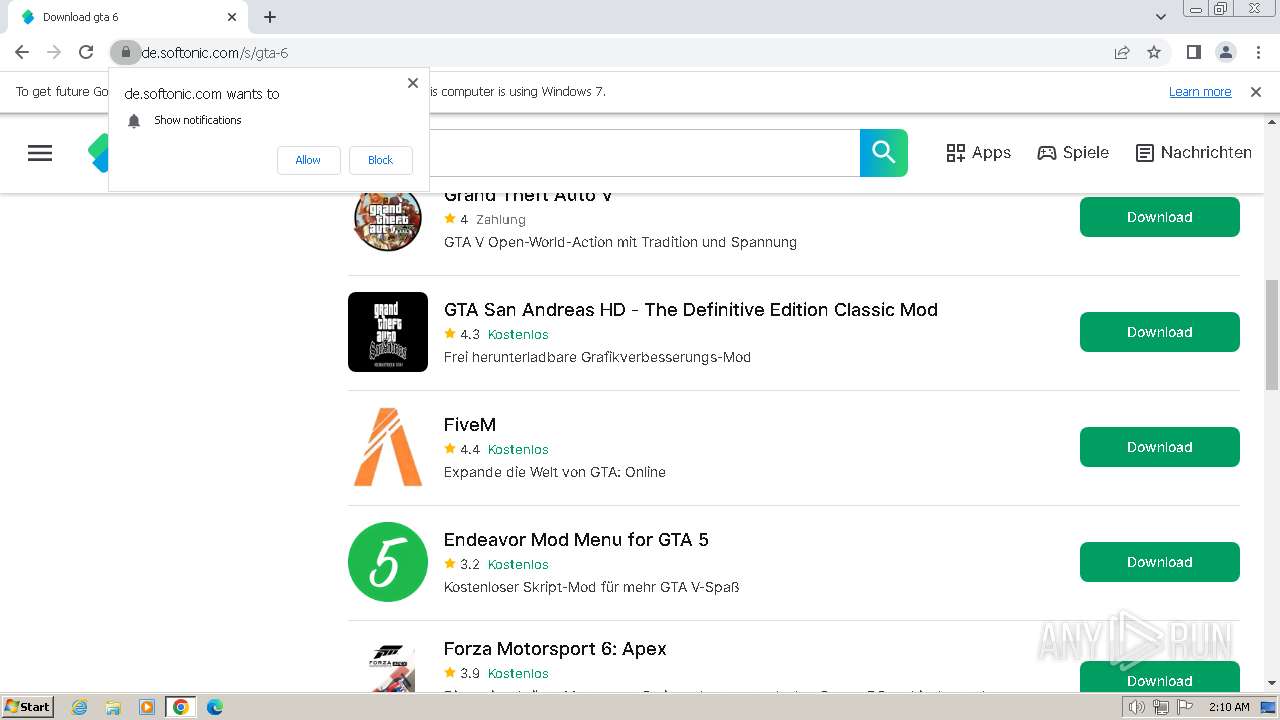Open the network icon in the tray
This screenshot has height=720, width=1280.
(x=1160, y=707)
